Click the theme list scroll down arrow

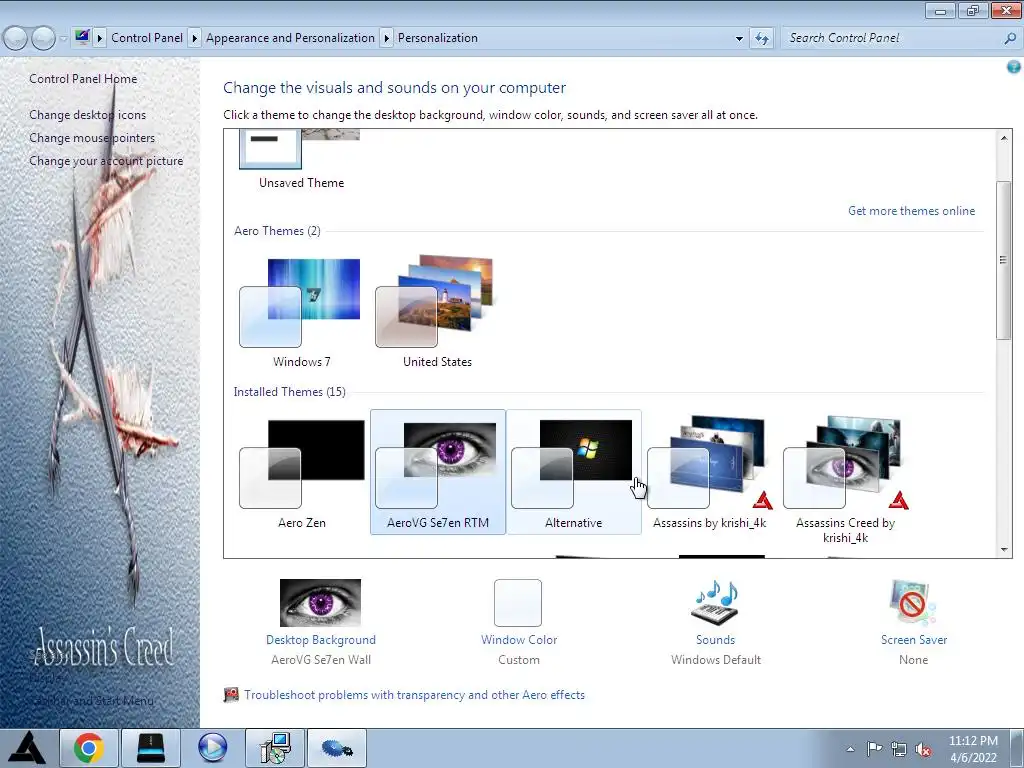(x=1004, y=550)
